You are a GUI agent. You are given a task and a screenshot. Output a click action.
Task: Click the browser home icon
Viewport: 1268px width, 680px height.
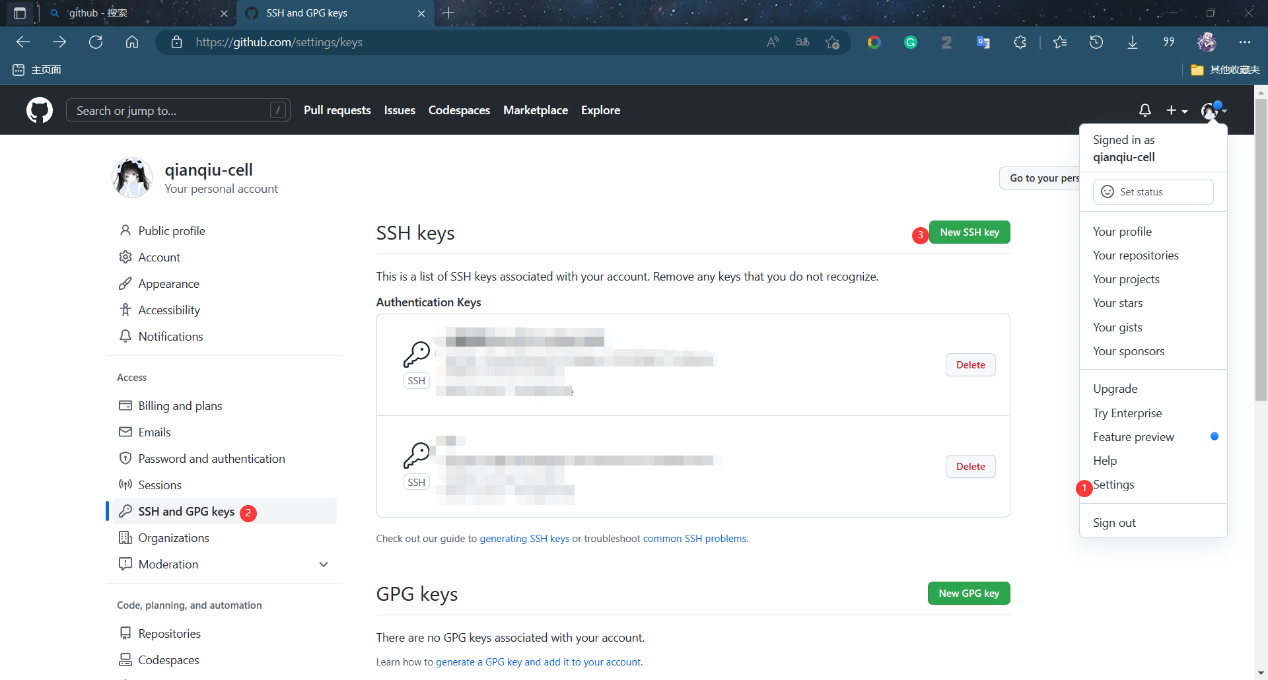(x=132, y=42)
